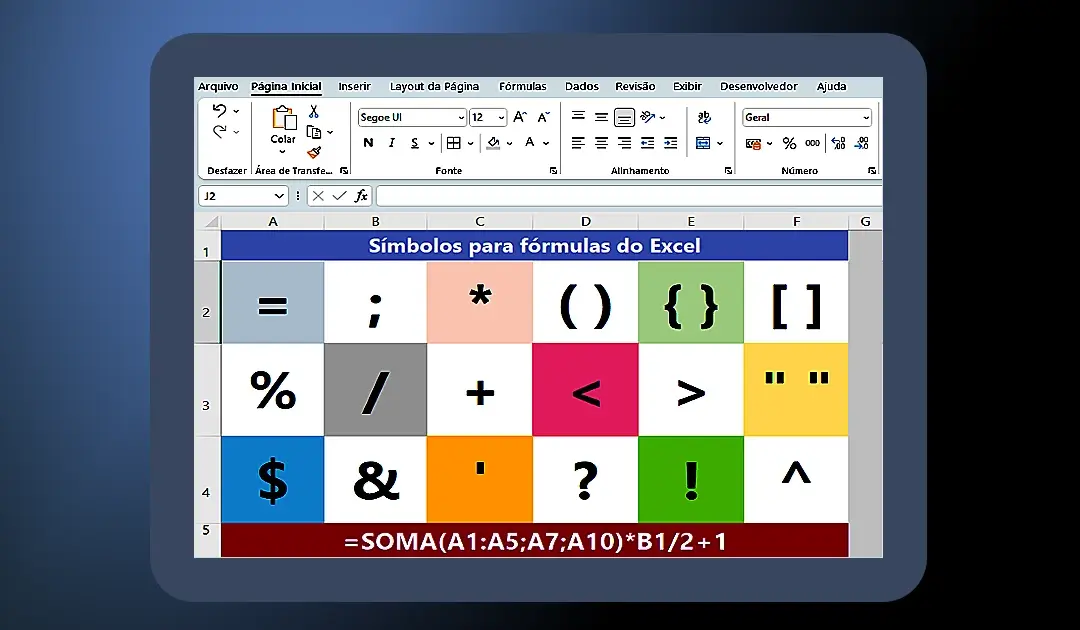1080x630 pixels.
Task: Switch to the Layout da Página tab
Action: coord(435,87)
